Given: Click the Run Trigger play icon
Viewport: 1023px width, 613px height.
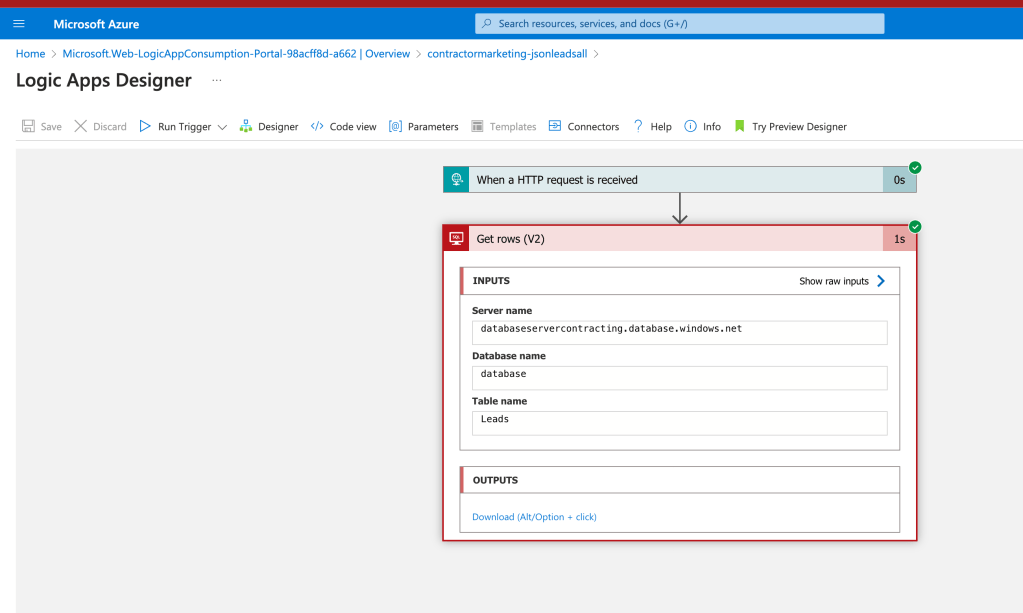Looking at the screenshot, I should tap(145, 126).
